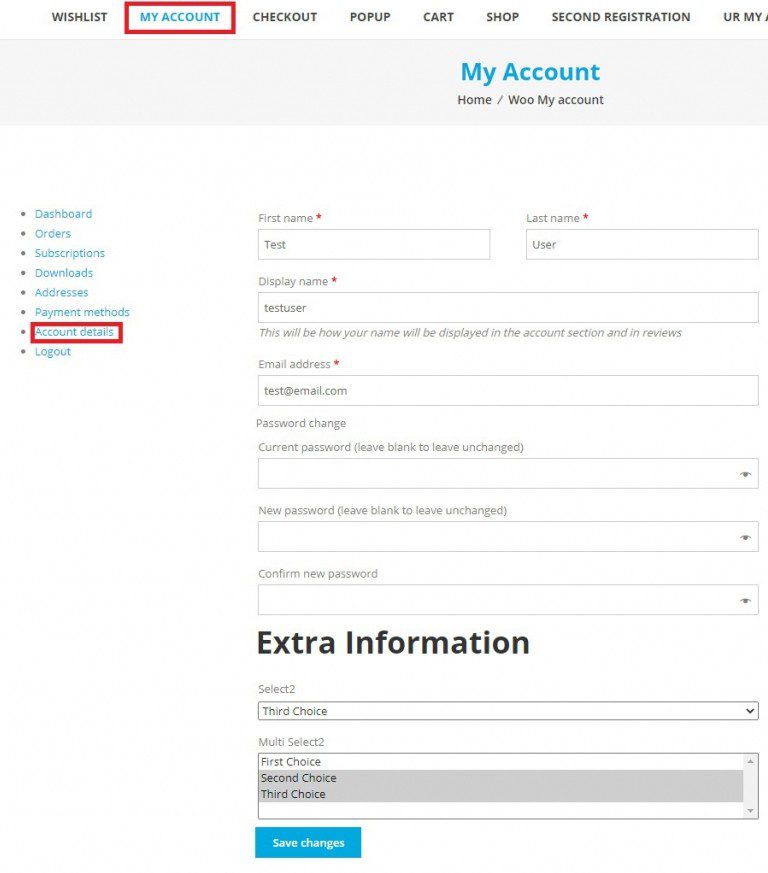
Task: Focus the First name field containing Test
Action: tap(374, 244)
